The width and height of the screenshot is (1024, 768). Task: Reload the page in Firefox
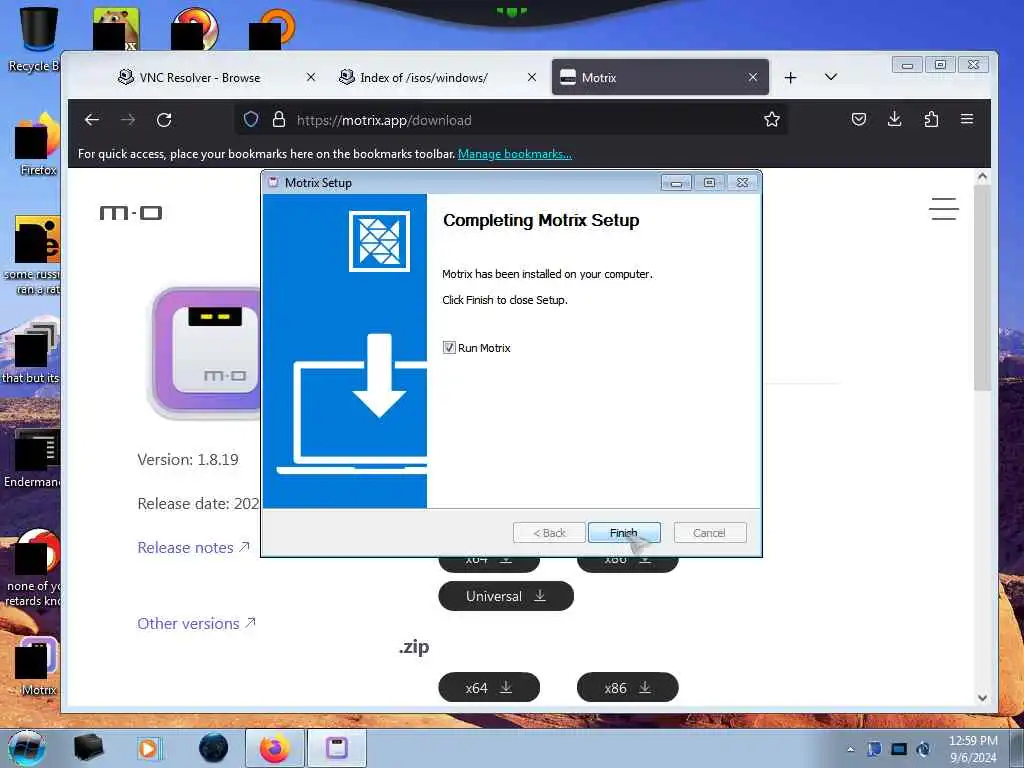pos(164,120)
